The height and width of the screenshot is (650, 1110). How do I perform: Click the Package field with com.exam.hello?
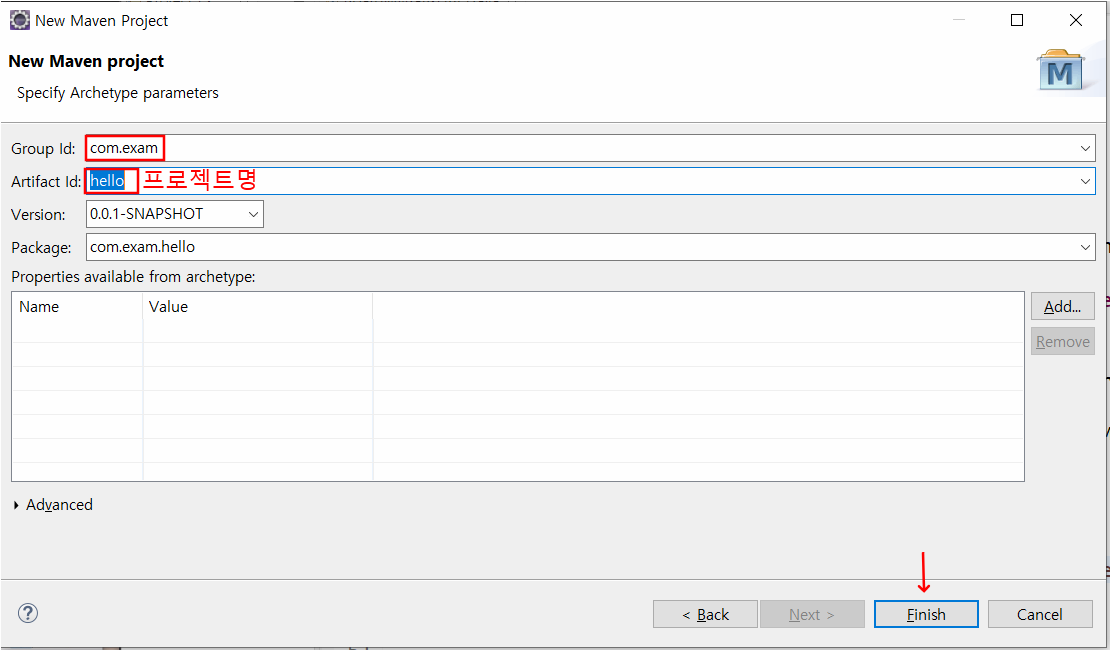[590, 247]
